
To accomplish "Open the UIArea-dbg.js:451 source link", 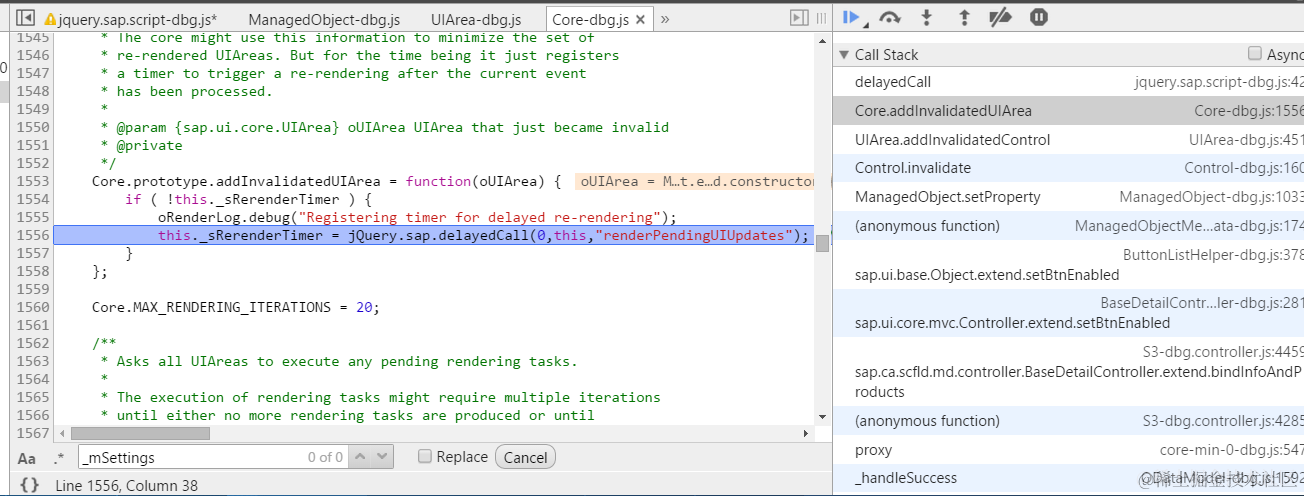I will (x=1246, y=140).
